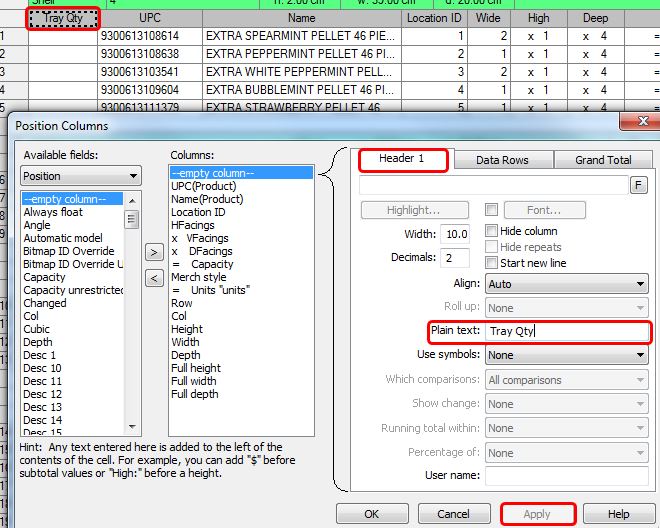Click the Name column header in table
Viewport: 660px width, 528px height.
tap(302, 18)
